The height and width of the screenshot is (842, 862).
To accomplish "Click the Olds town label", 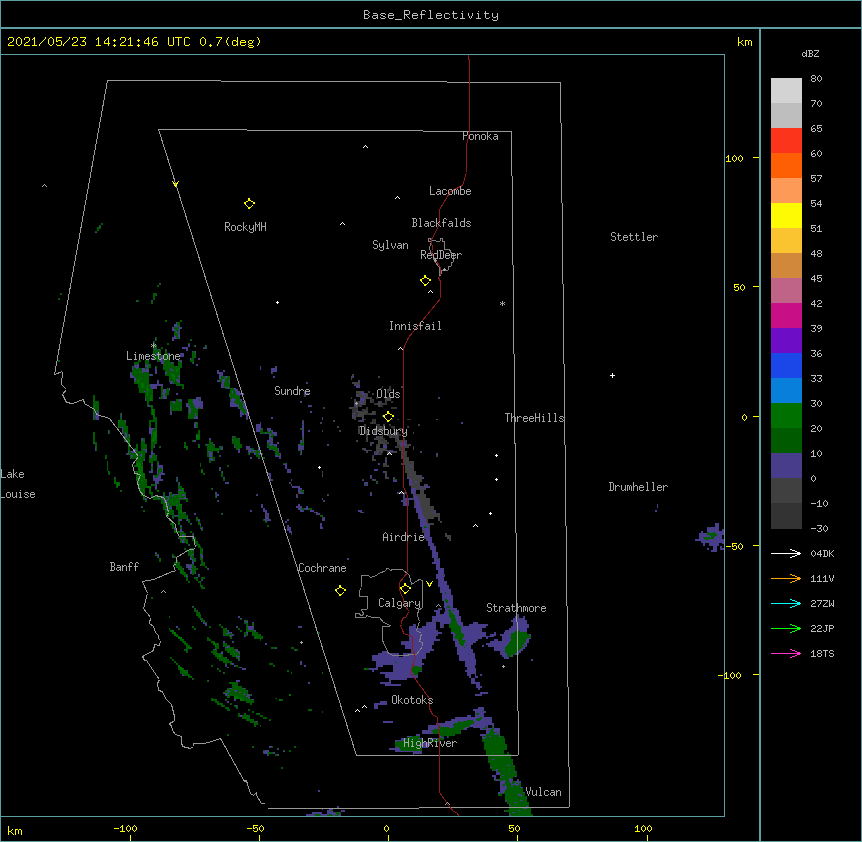I will pos(388,394).
